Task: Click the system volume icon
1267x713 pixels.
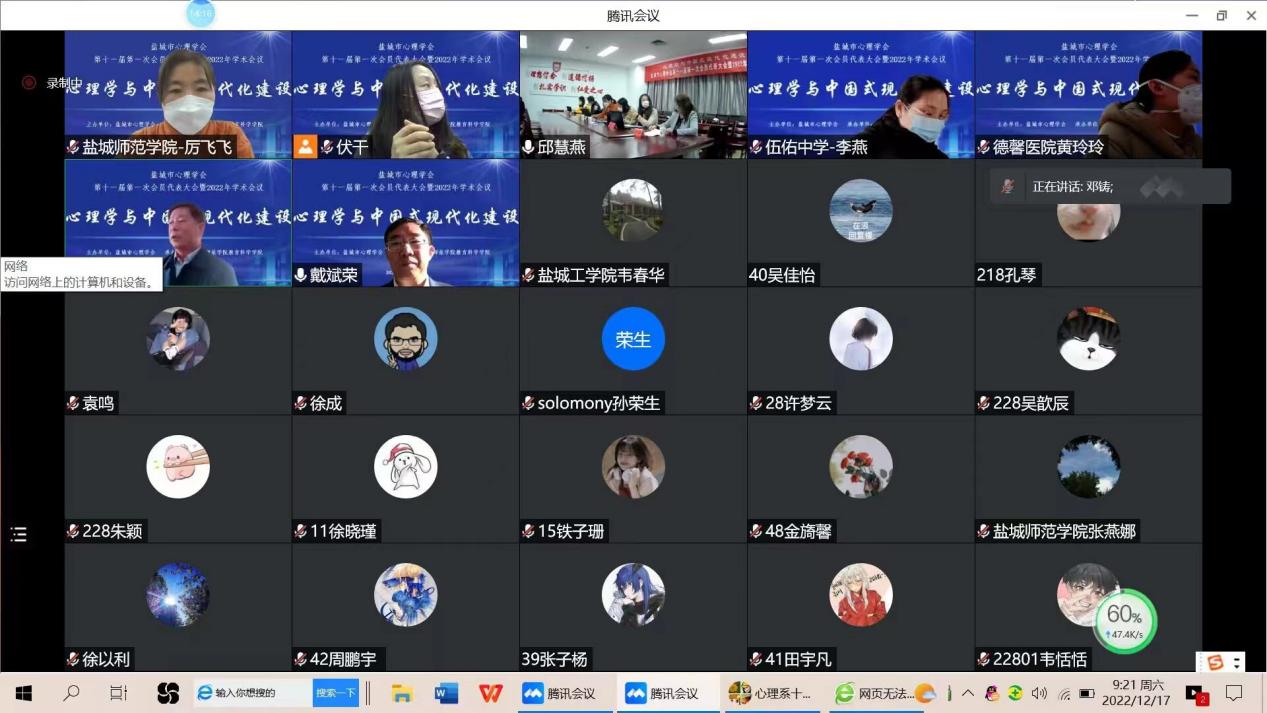Action: [x=1039, y=693]
